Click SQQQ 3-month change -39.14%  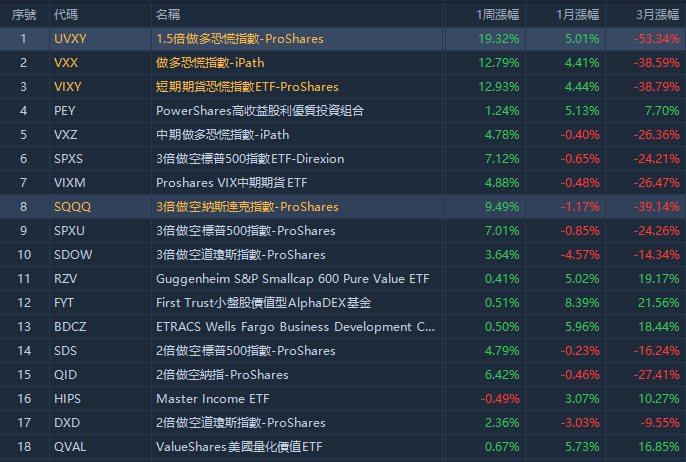pyautogui.click(x=657, y=207)
